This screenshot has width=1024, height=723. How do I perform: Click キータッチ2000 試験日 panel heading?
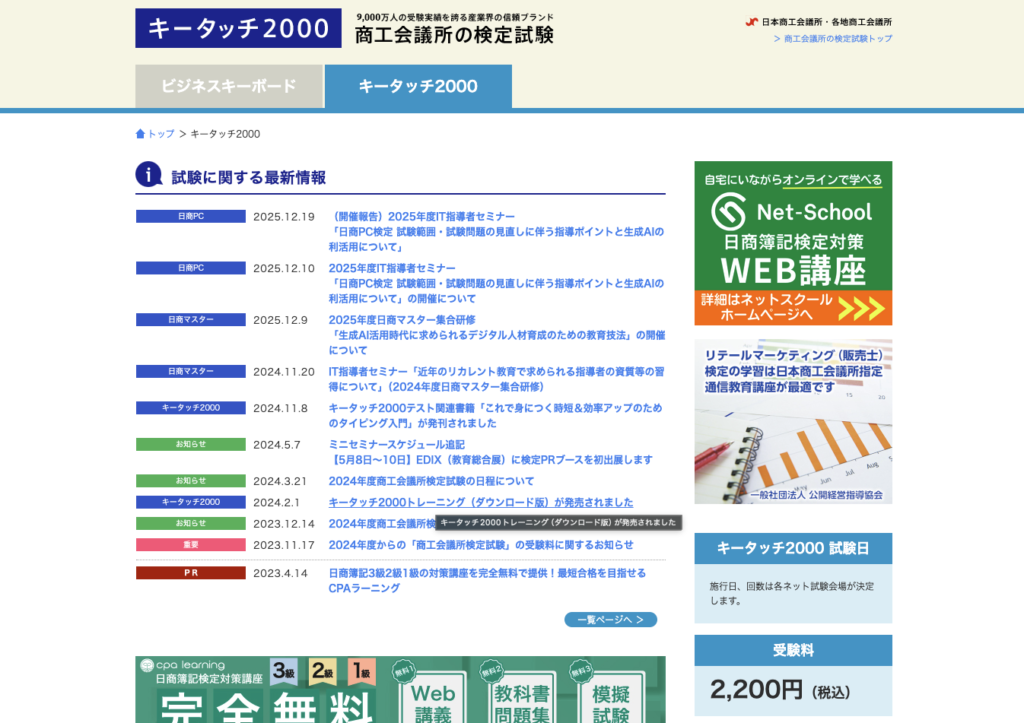[x=793, y=549]
